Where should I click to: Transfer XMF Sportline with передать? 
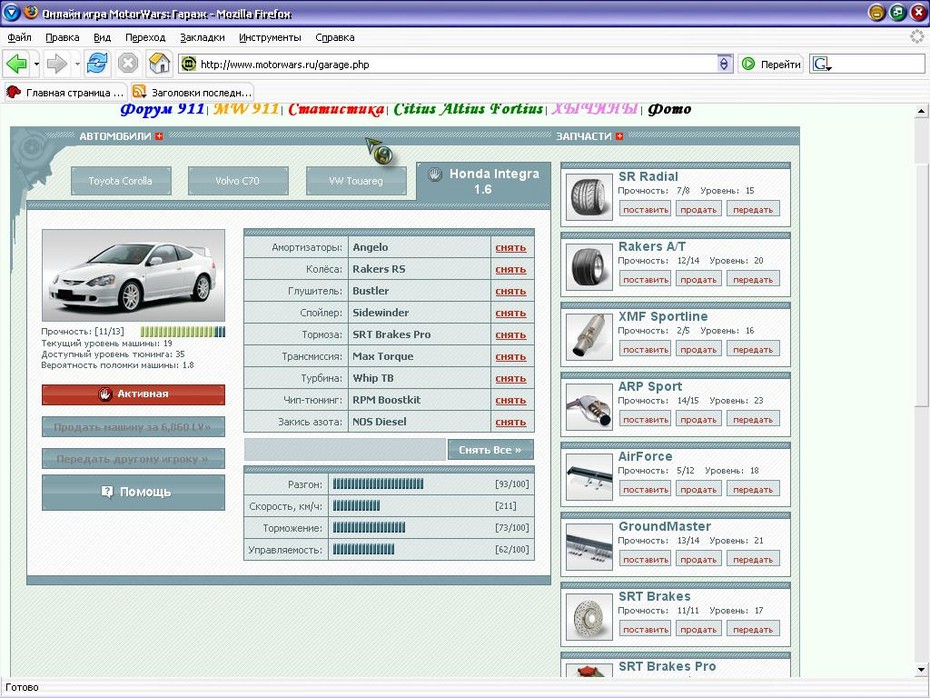coord(753,349)
